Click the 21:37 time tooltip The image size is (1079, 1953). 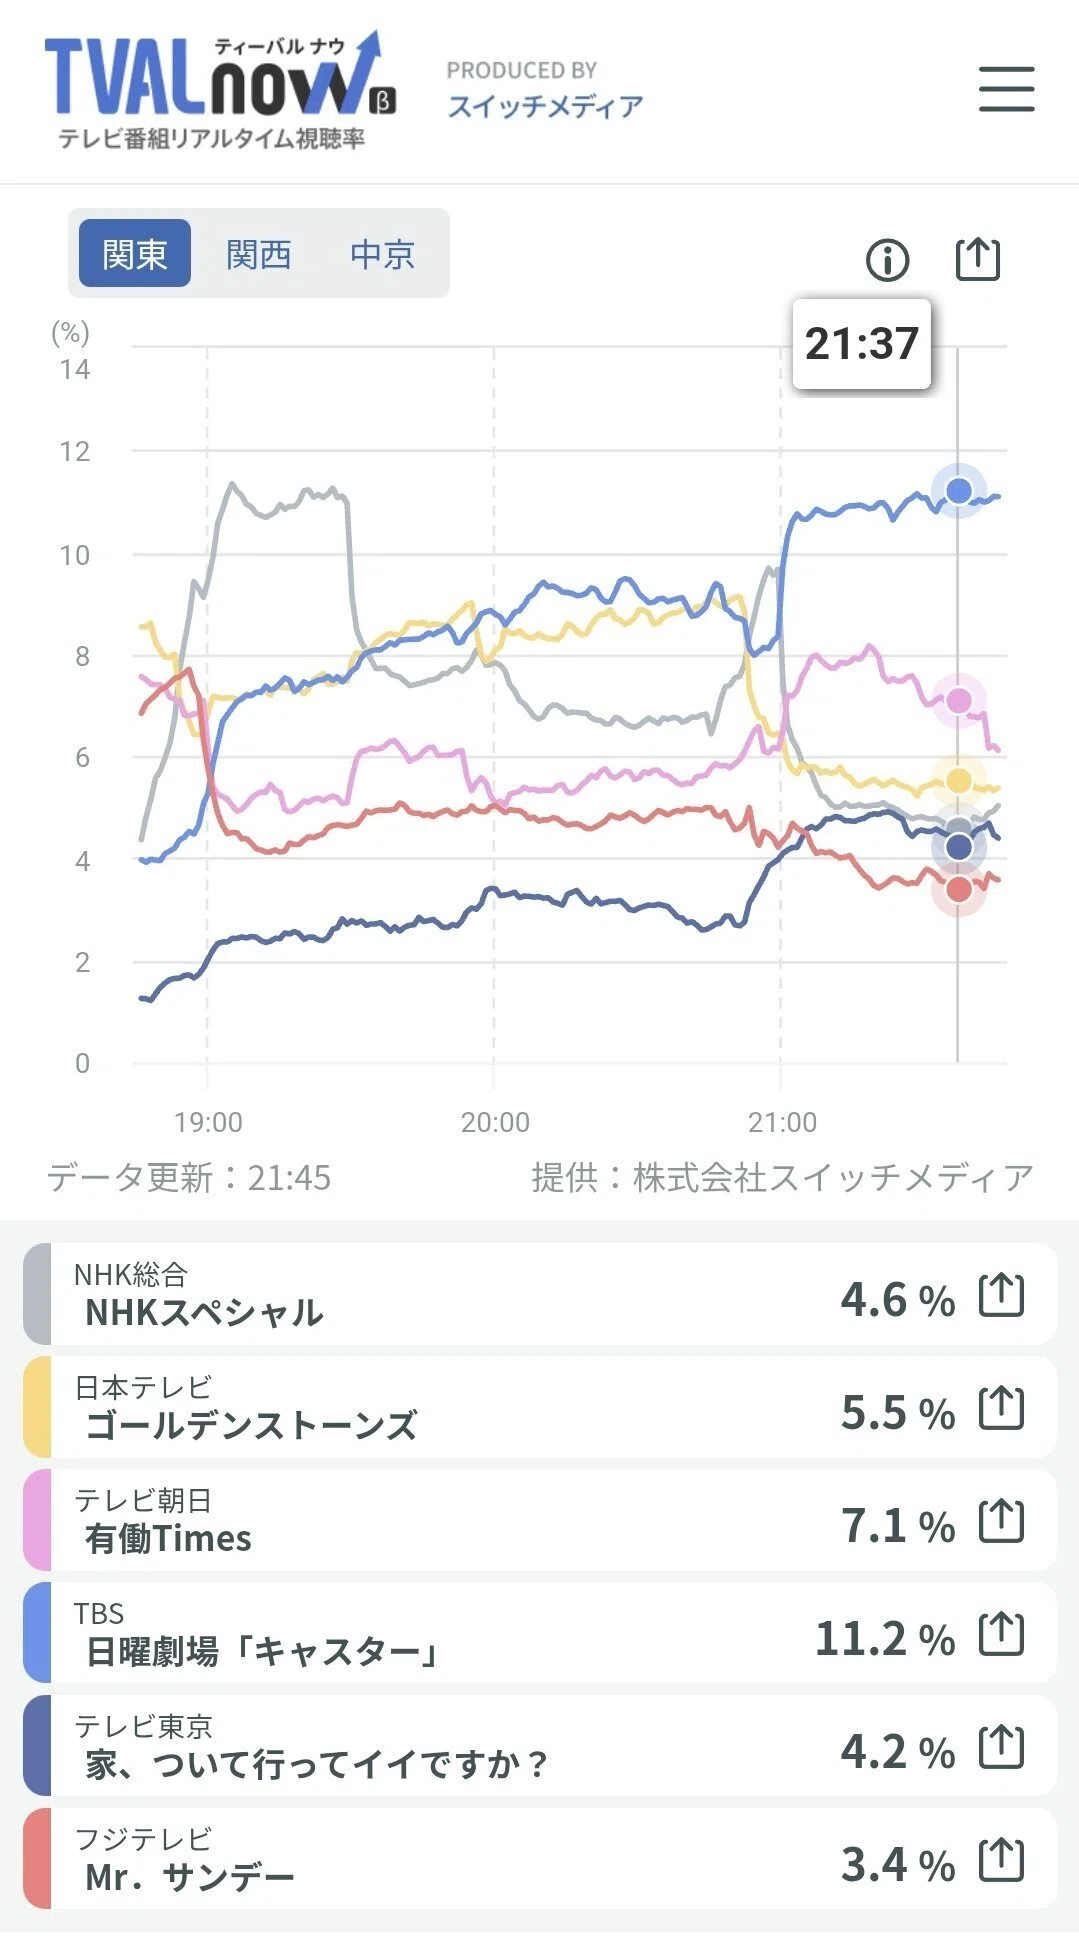pyautogui.click(x=861, y=344)
